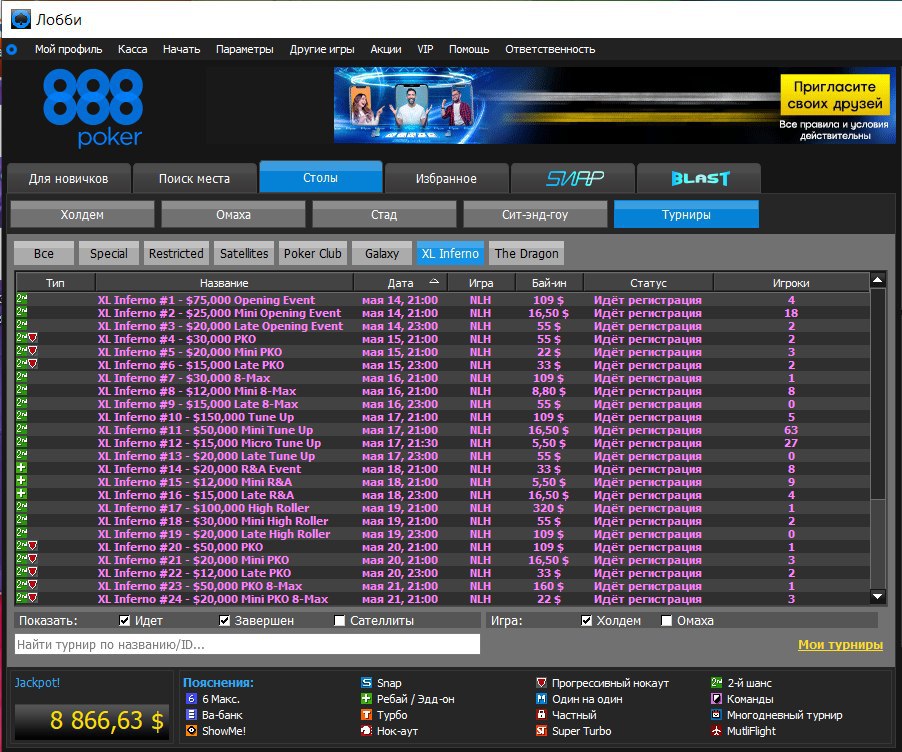This screenshot has height=752, width=902.
Task: Click the rebuy icon for XL Inferno #14
Action: (21, 468)
